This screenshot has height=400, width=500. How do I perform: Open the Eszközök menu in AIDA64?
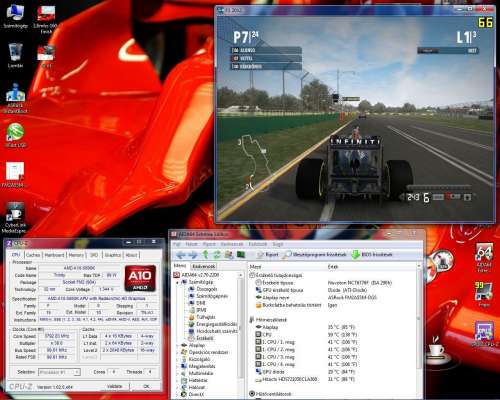[258, 244]
